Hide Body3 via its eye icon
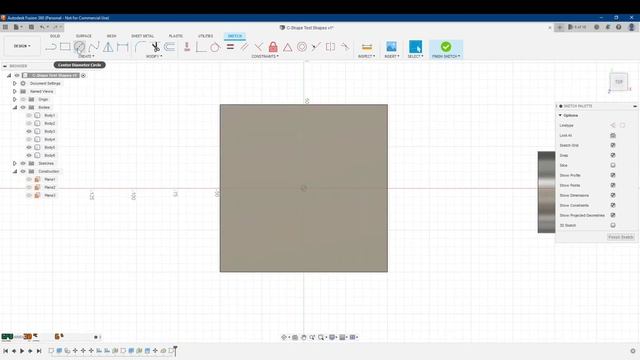The height and width of the screenshot is (360, 640). click(x=29, y=131)
